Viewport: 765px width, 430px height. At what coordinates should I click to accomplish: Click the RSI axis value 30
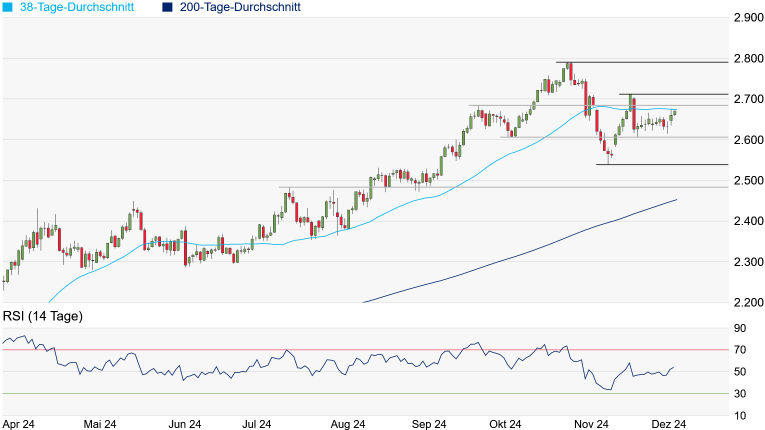pyautogui.click(x=740, y=393)
